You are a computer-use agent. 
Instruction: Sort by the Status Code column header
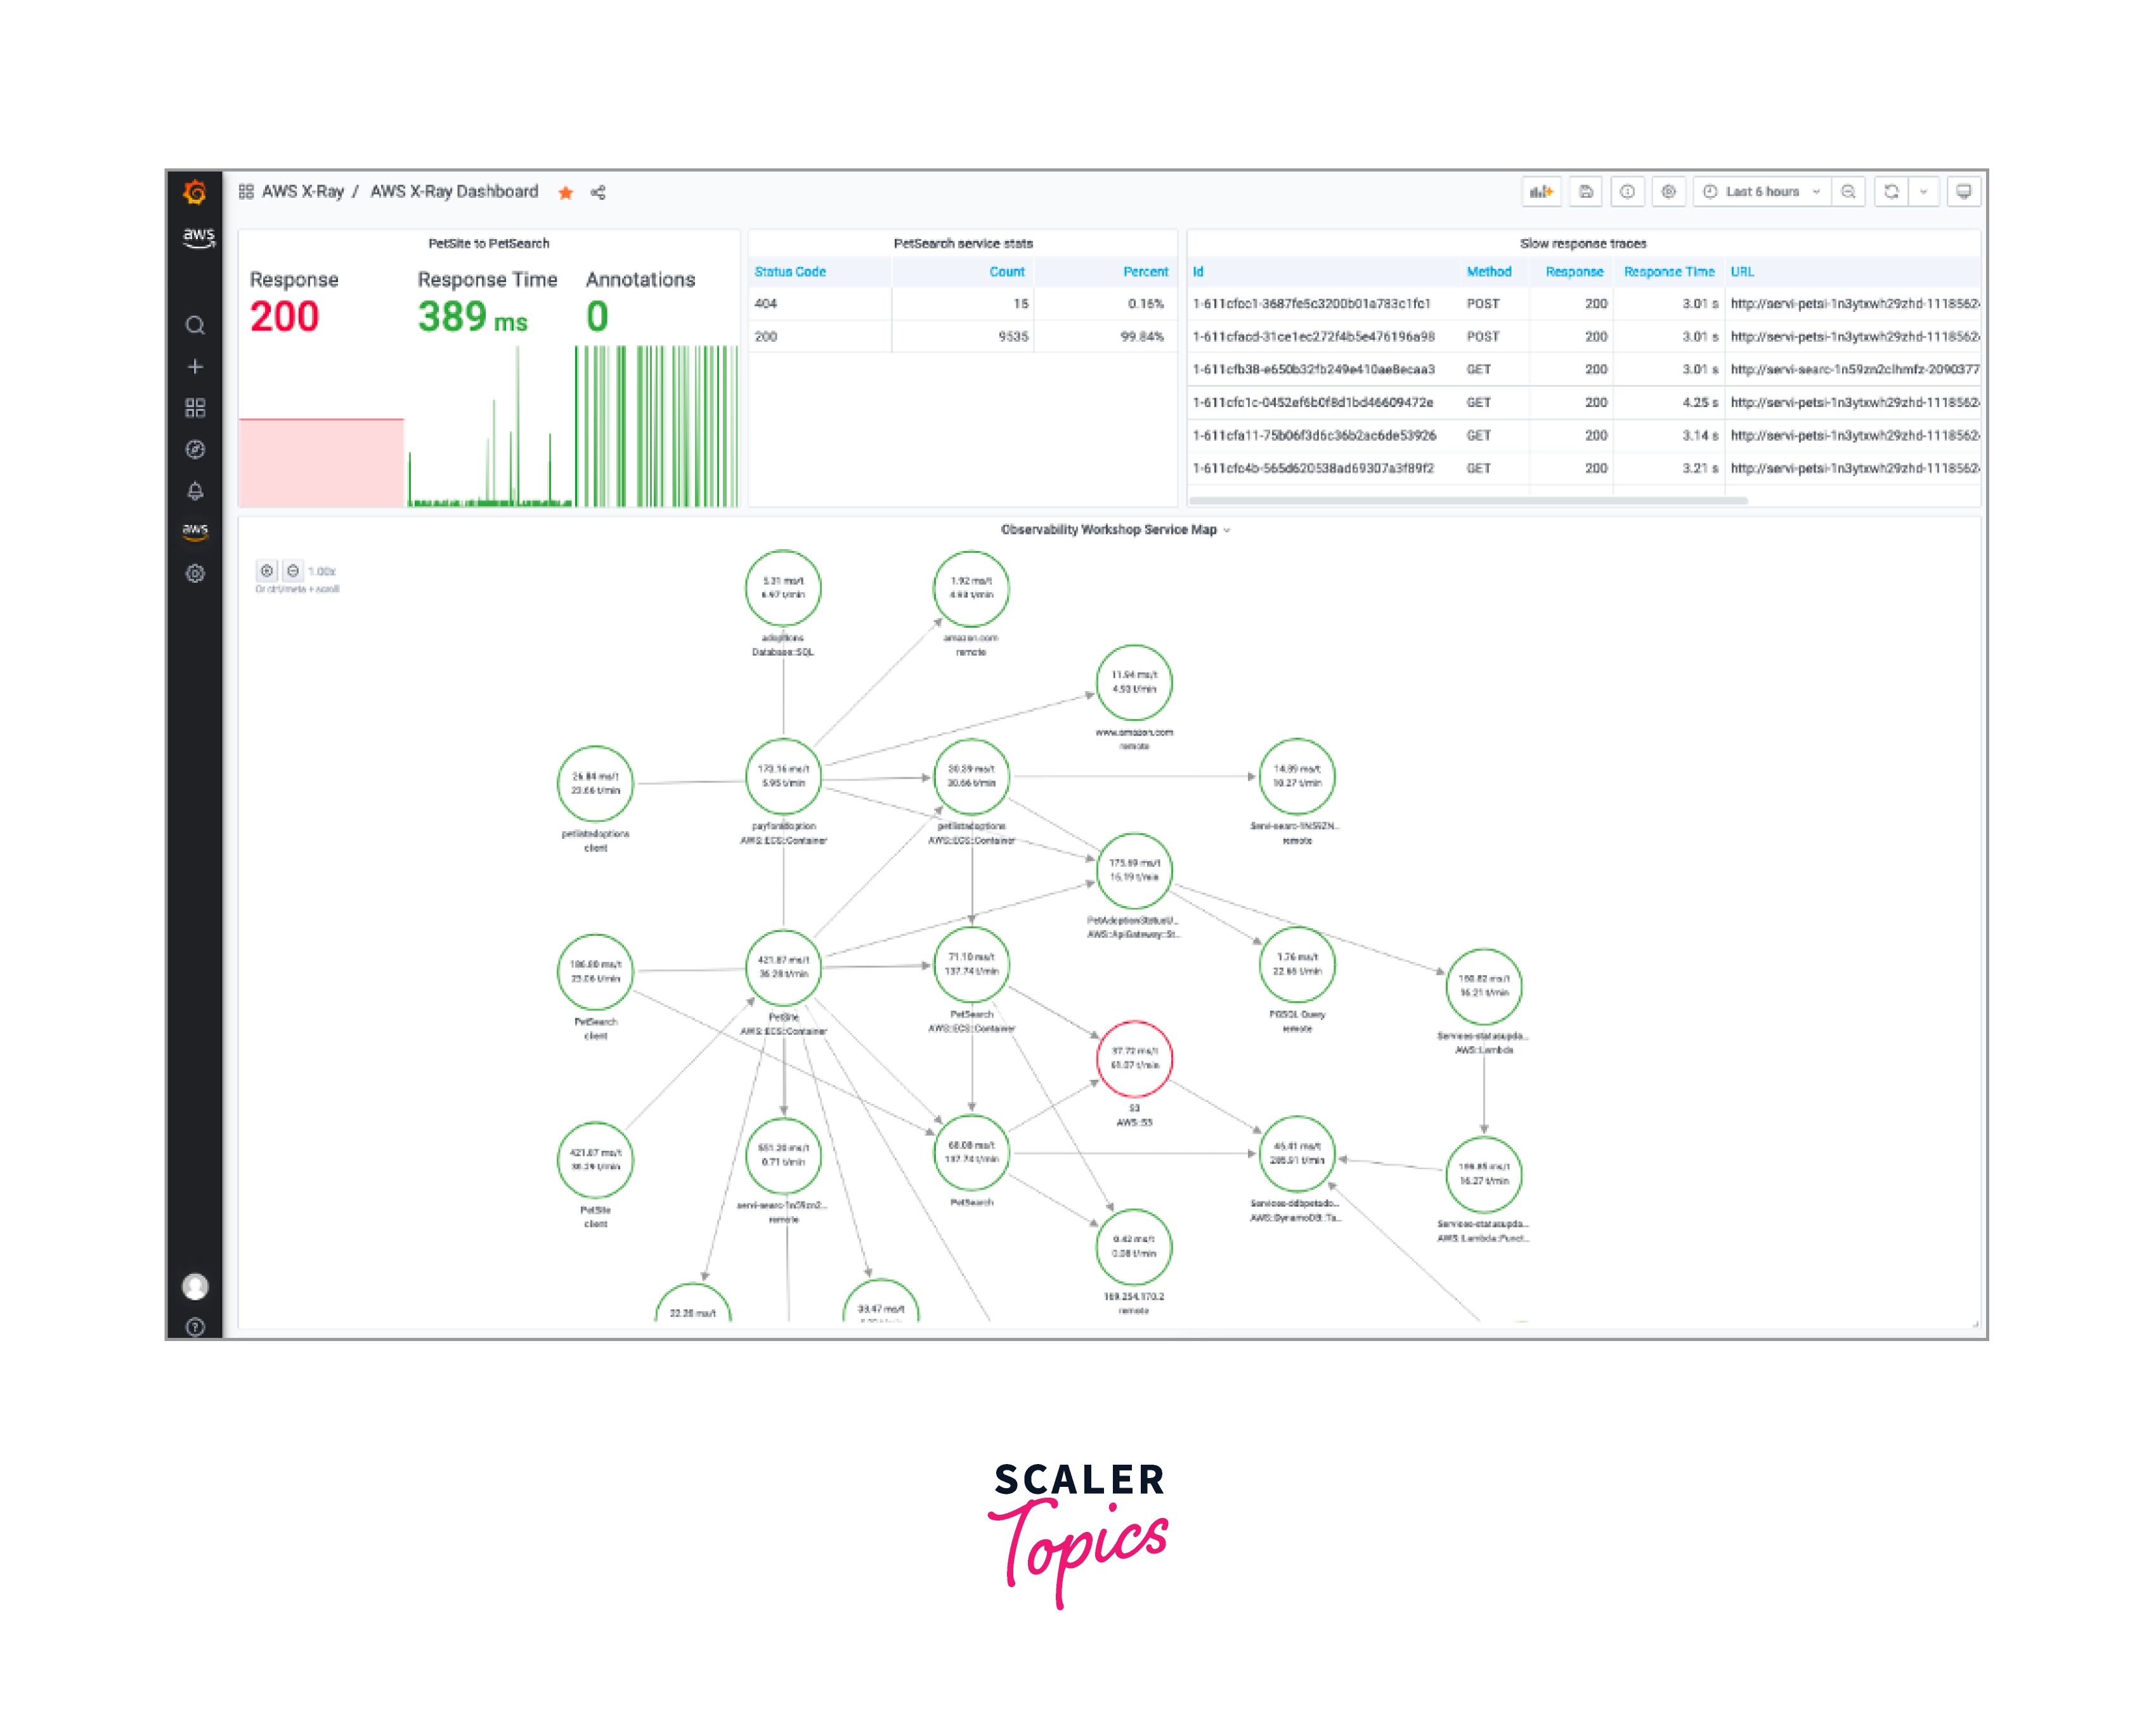click(x=790, y=272)
